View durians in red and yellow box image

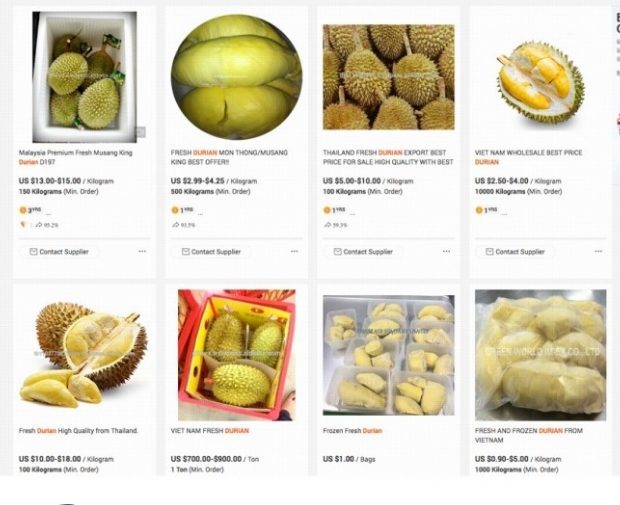pos(236,355)
